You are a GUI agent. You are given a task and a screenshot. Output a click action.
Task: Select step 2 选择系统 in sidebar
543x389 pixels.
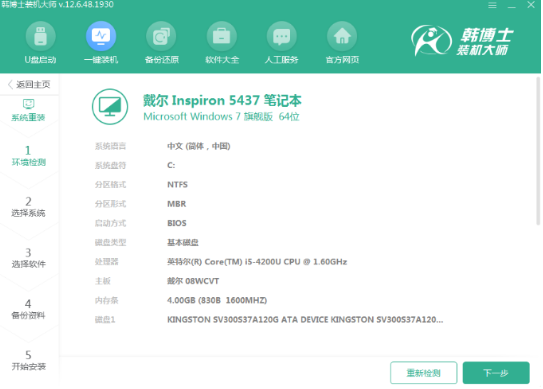[x=28, y=207]
